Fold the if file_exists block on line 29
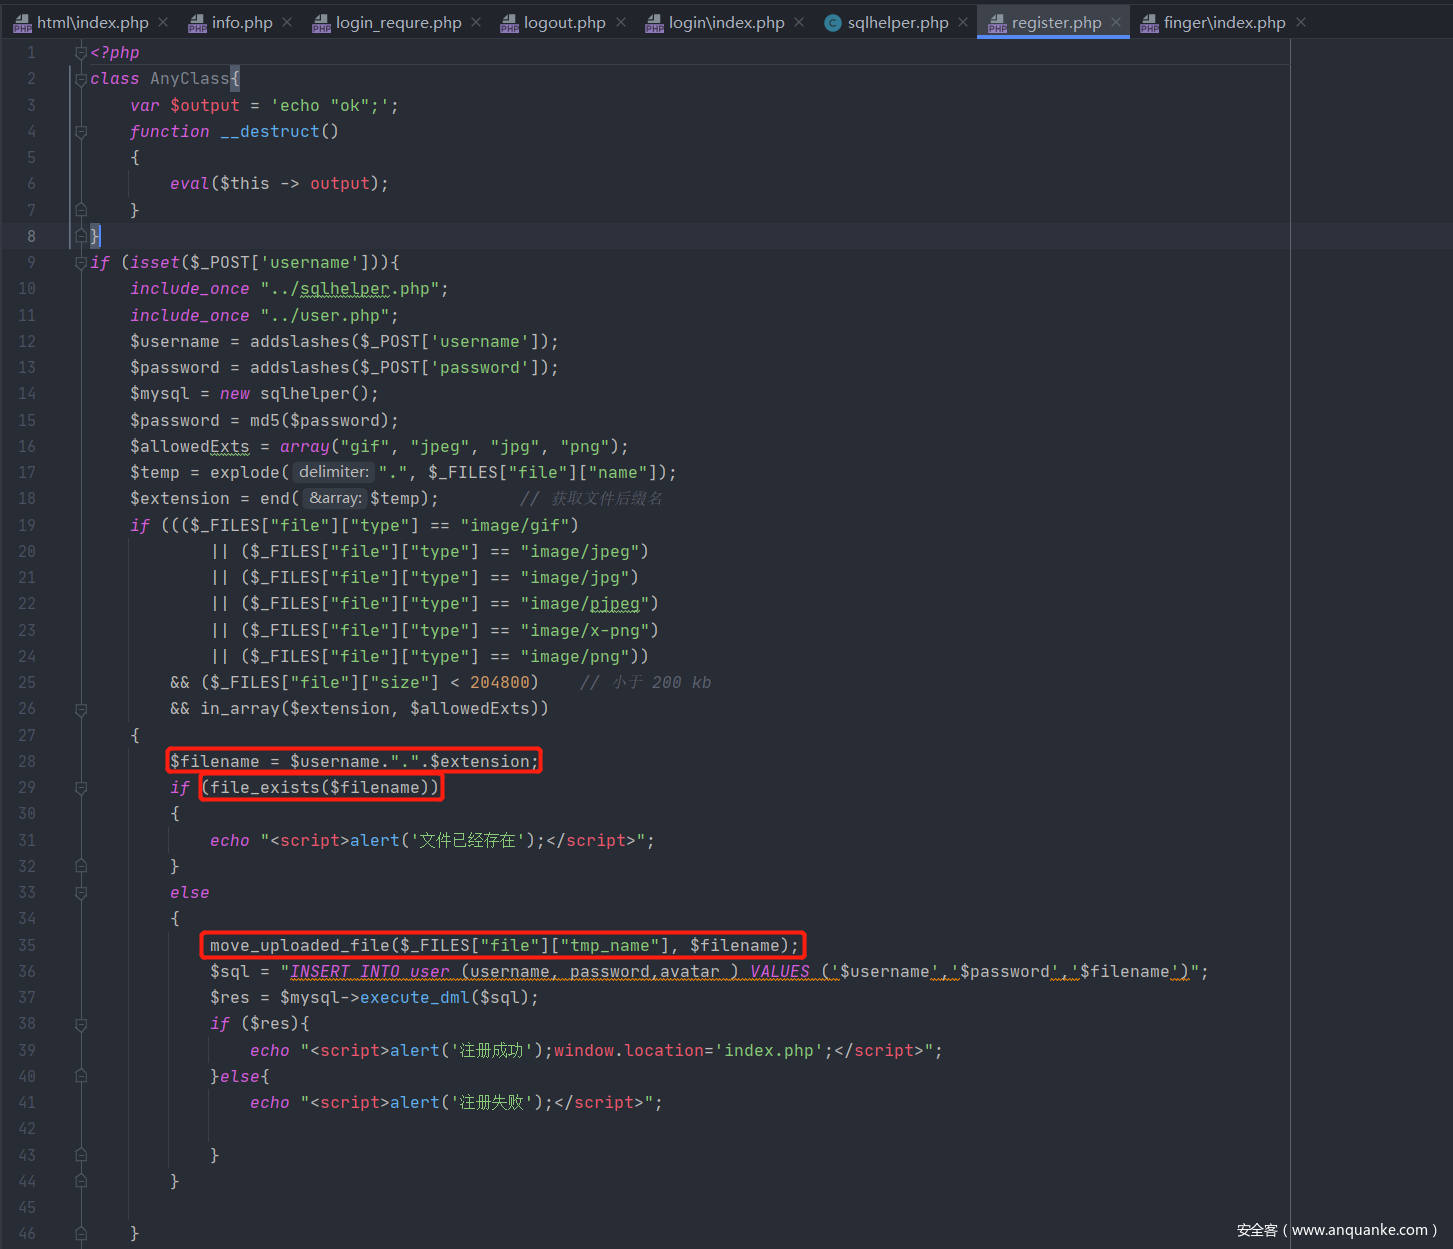 click(81, 788)
